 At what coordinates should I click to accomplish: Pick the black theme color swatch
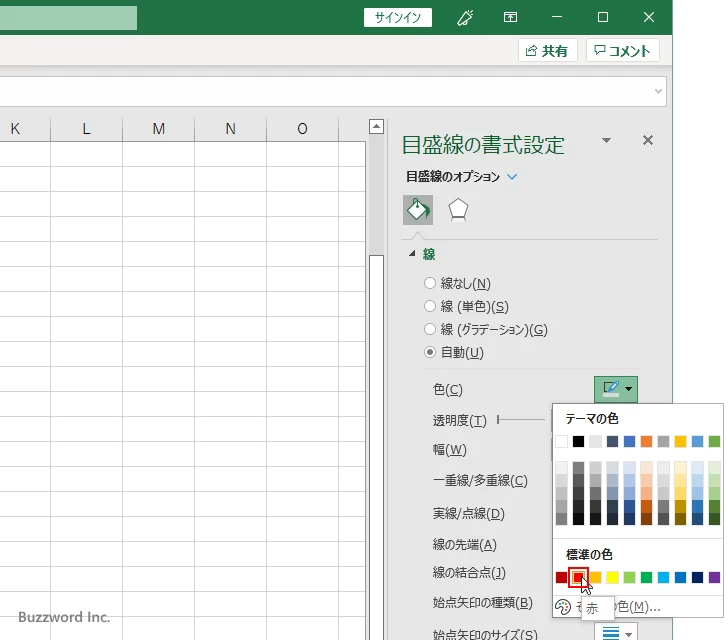tap(578, 441)
